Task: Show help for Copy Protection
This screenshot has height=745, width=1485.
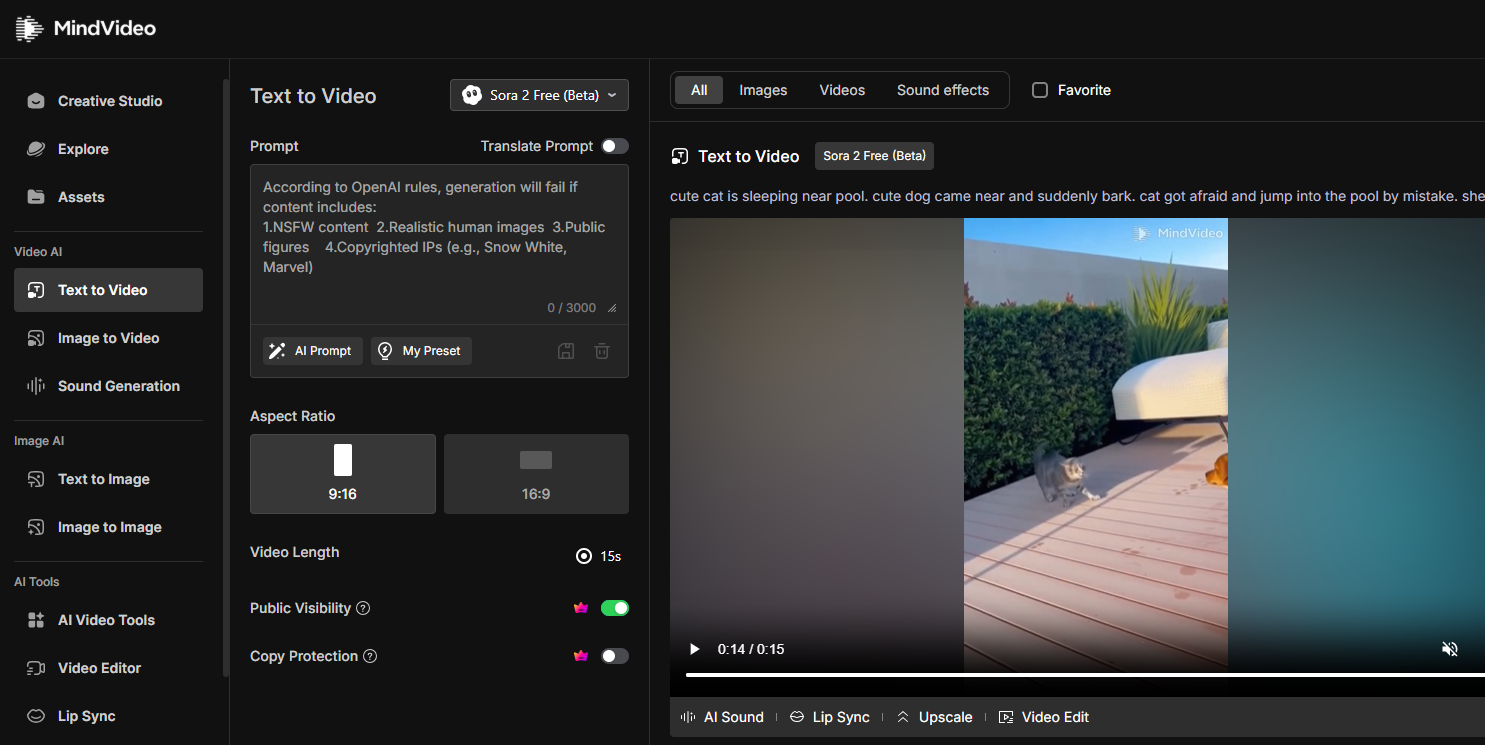Action: point(370,656)
